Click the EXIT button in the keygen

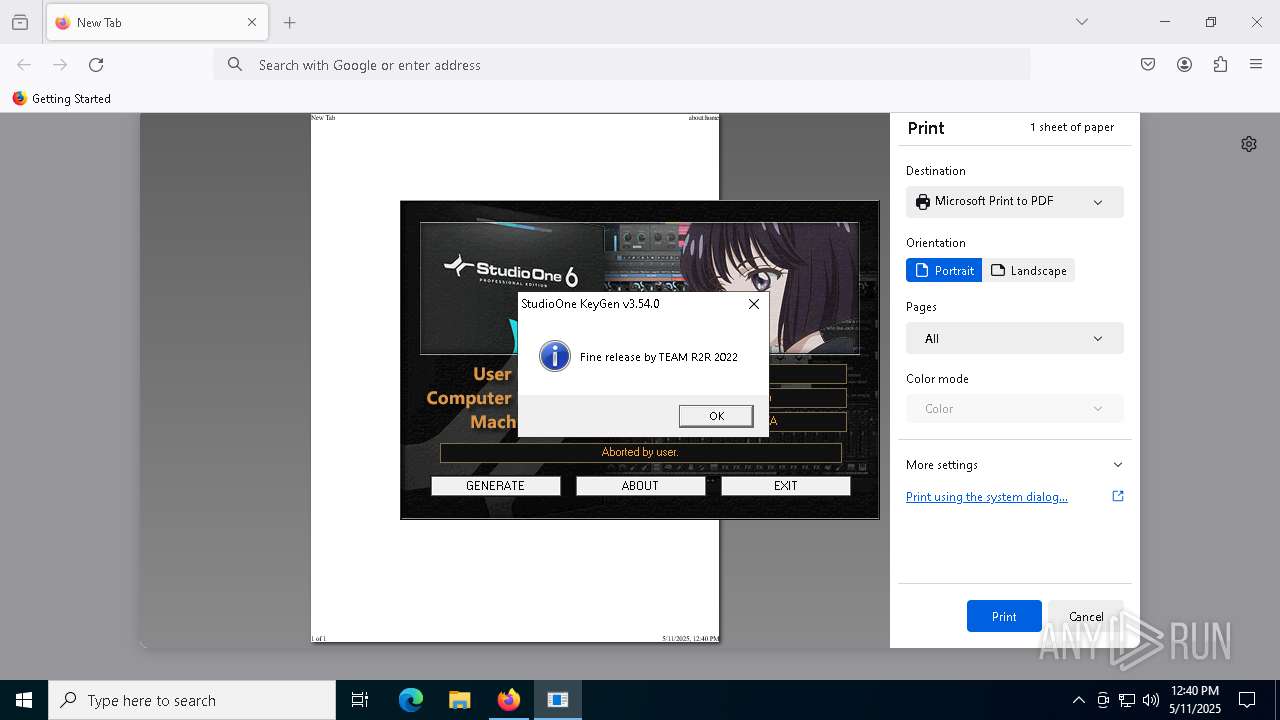785,486
